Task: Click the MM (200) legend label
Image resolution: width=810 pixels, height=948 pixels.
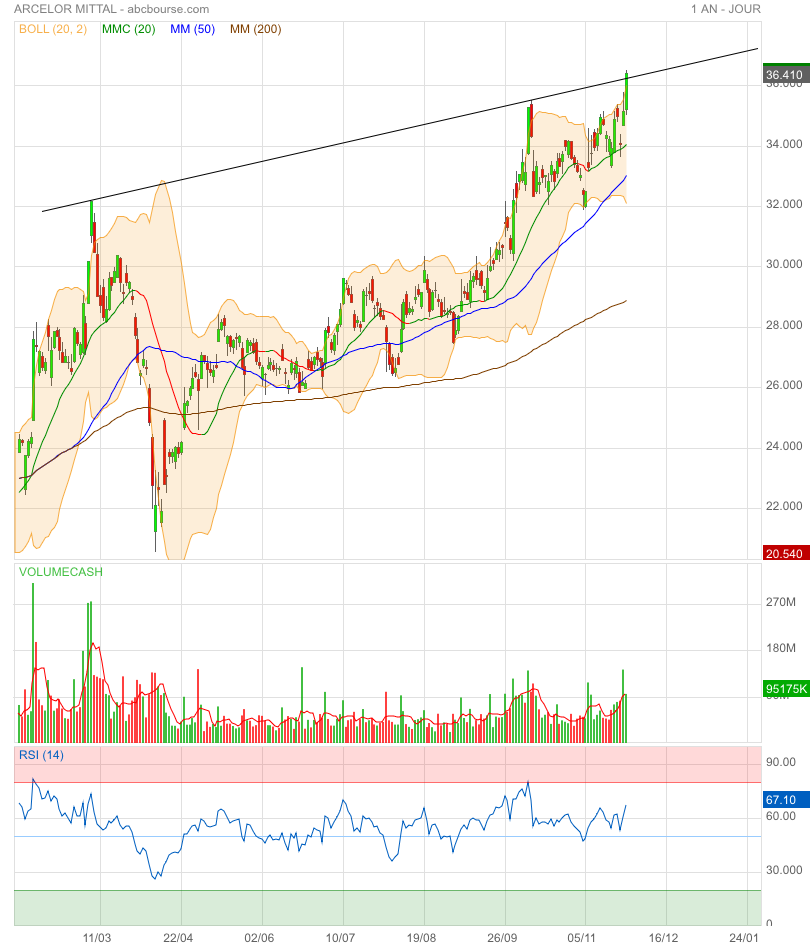Action: click(x=255, y=29)
